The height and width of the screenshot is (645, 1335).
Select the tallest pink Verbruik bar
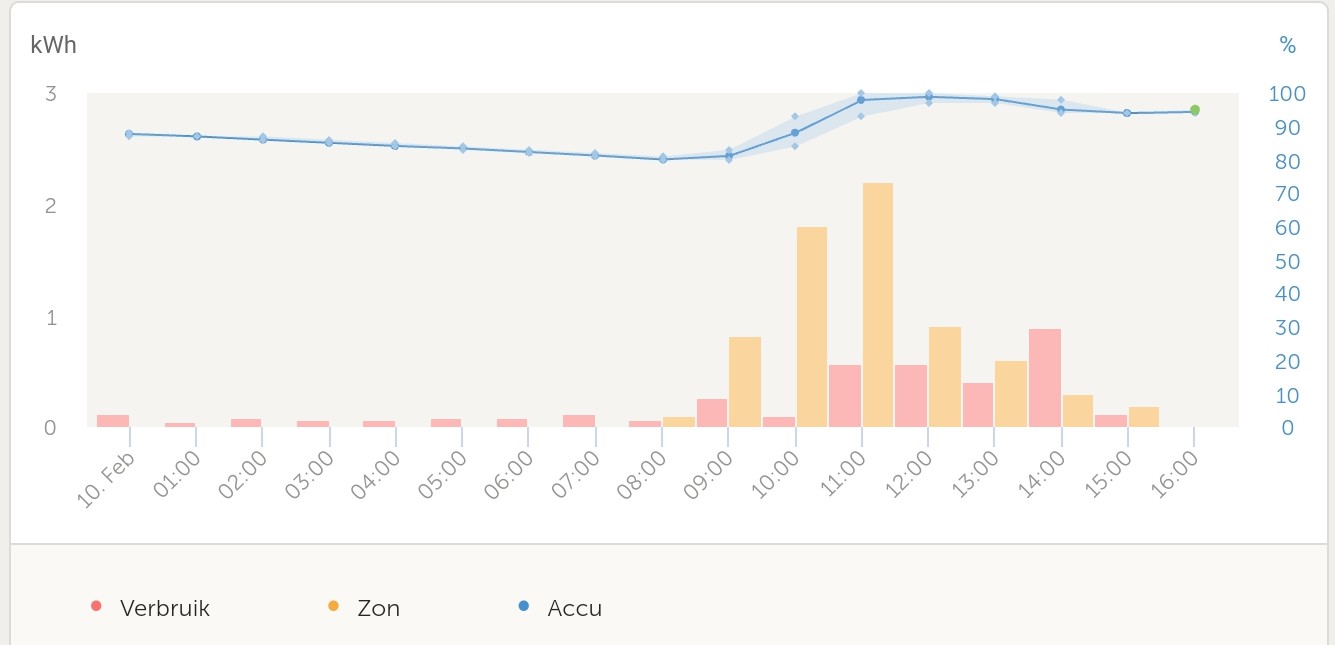click(x=1044, y=378)
